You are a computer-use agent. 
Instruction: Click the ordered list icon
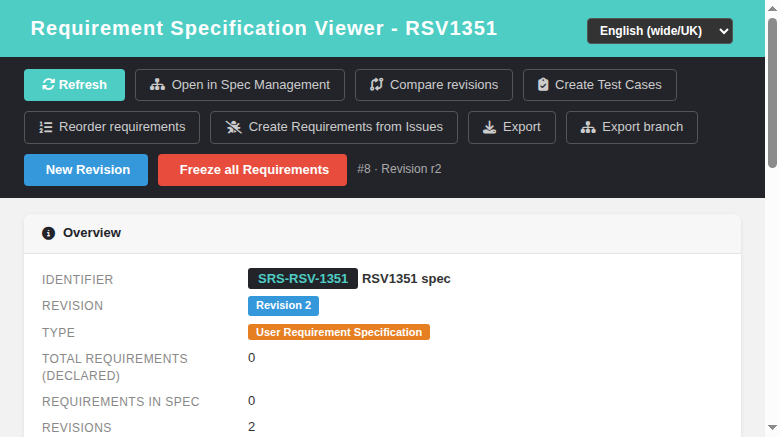point(46,127)
